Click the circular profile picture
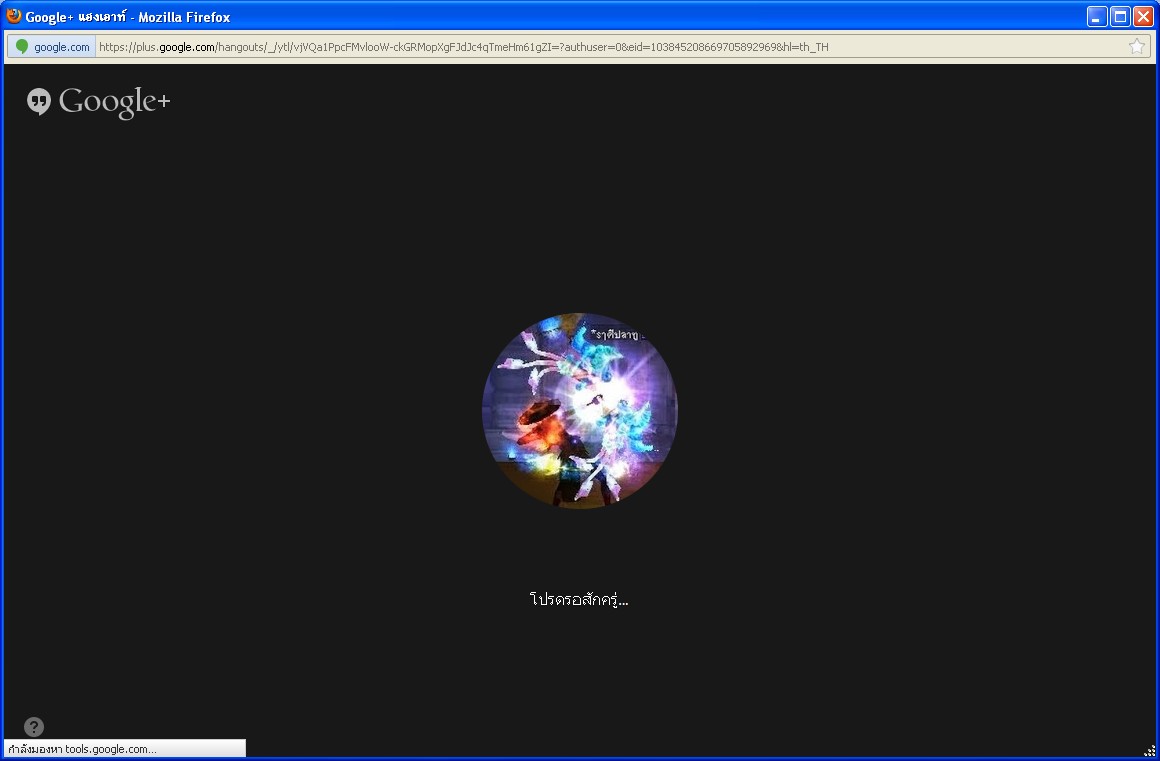Viewport: 1160px width, 761px height. (579, 410)
